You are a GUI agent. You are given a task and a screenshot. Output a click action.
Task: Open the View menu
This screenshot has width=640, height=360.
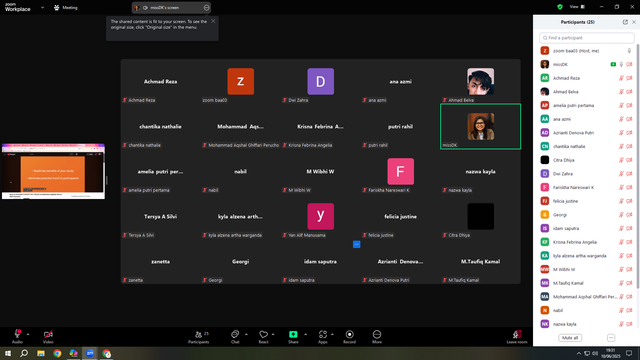[x=577, y=7]
